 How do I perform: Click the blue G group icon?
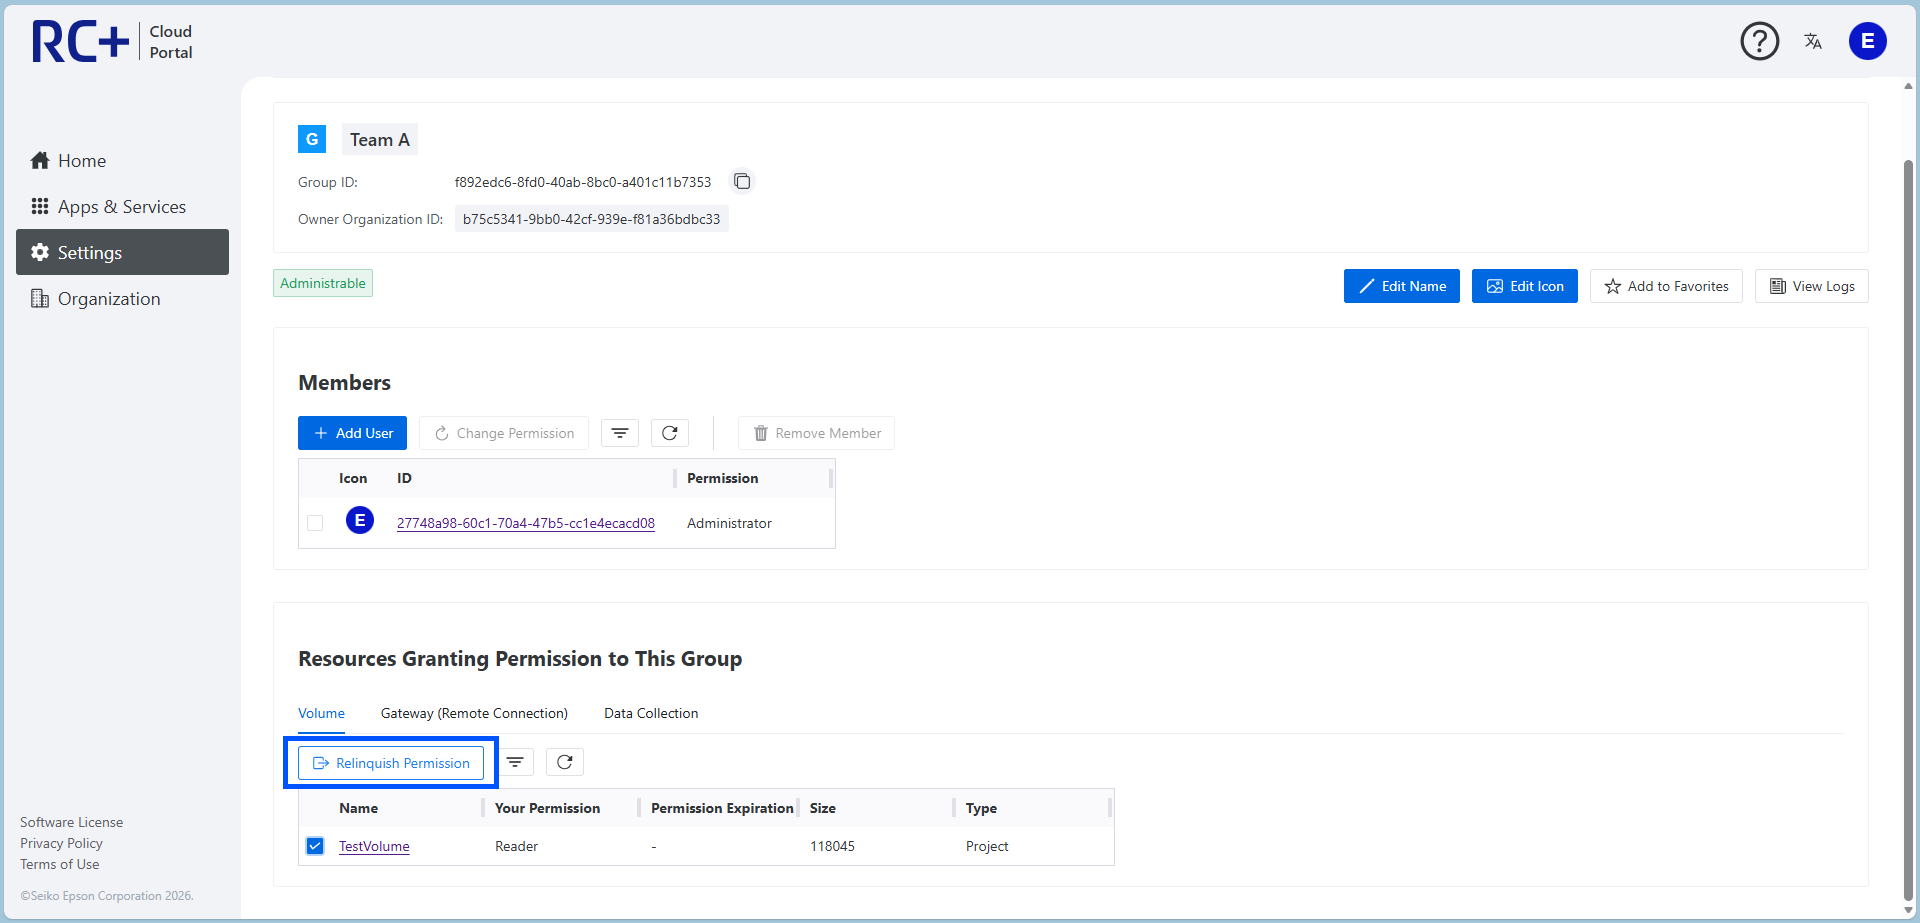[x=312, y=139]
